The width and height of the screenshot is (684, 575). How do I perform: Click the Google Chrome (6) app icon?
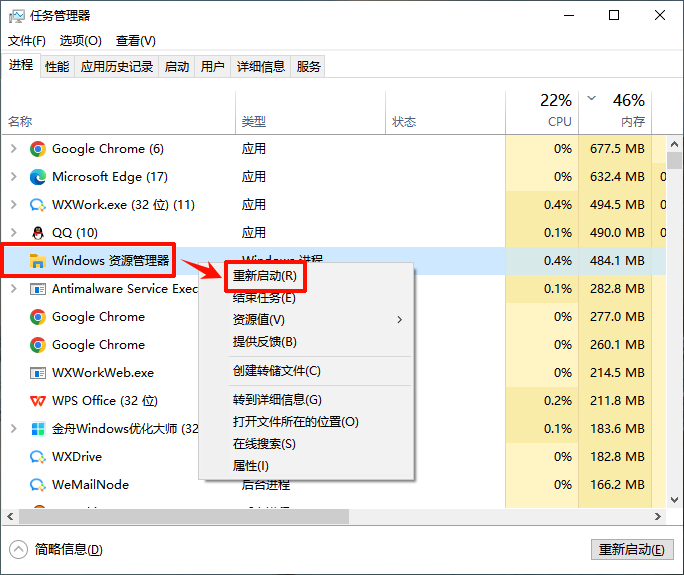pyautogui.click(x=38, y=149)
